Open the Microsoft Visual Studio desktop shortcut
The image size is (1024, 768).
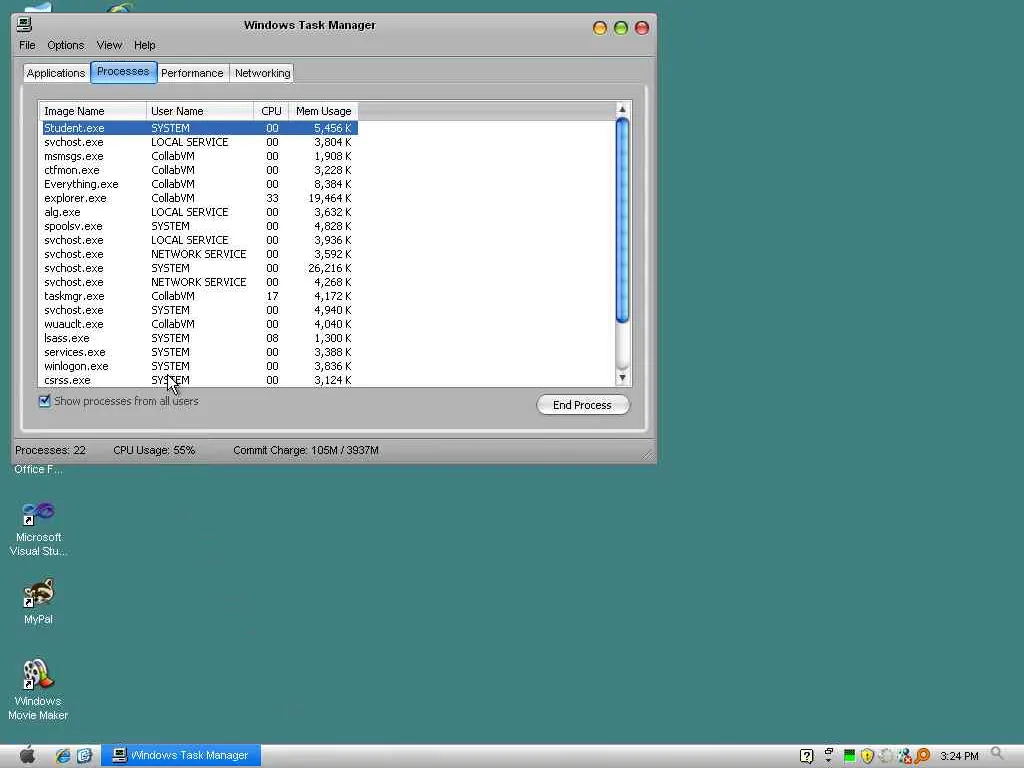pyautogui.click(x=38, y=529)
